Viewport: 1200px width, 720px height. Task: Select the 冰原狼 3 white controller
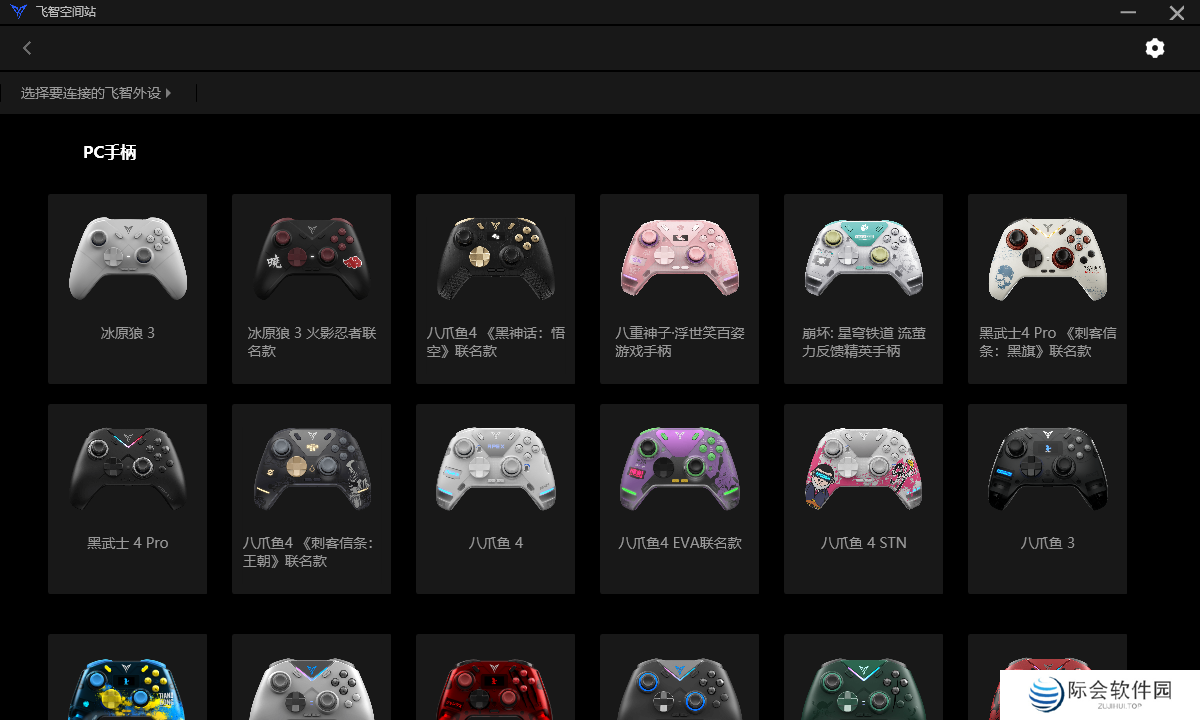128,289
